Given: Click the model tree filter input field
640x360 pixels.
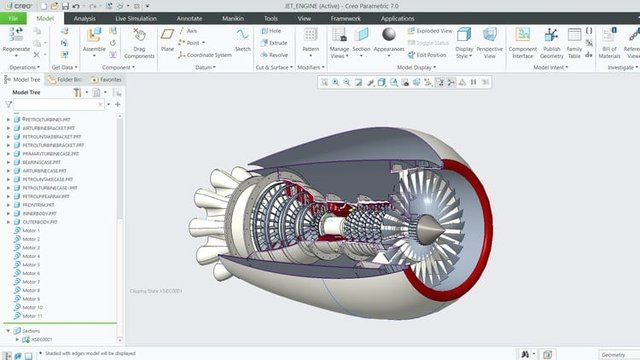Looking at the screenshot, I should tap(59, 104).
